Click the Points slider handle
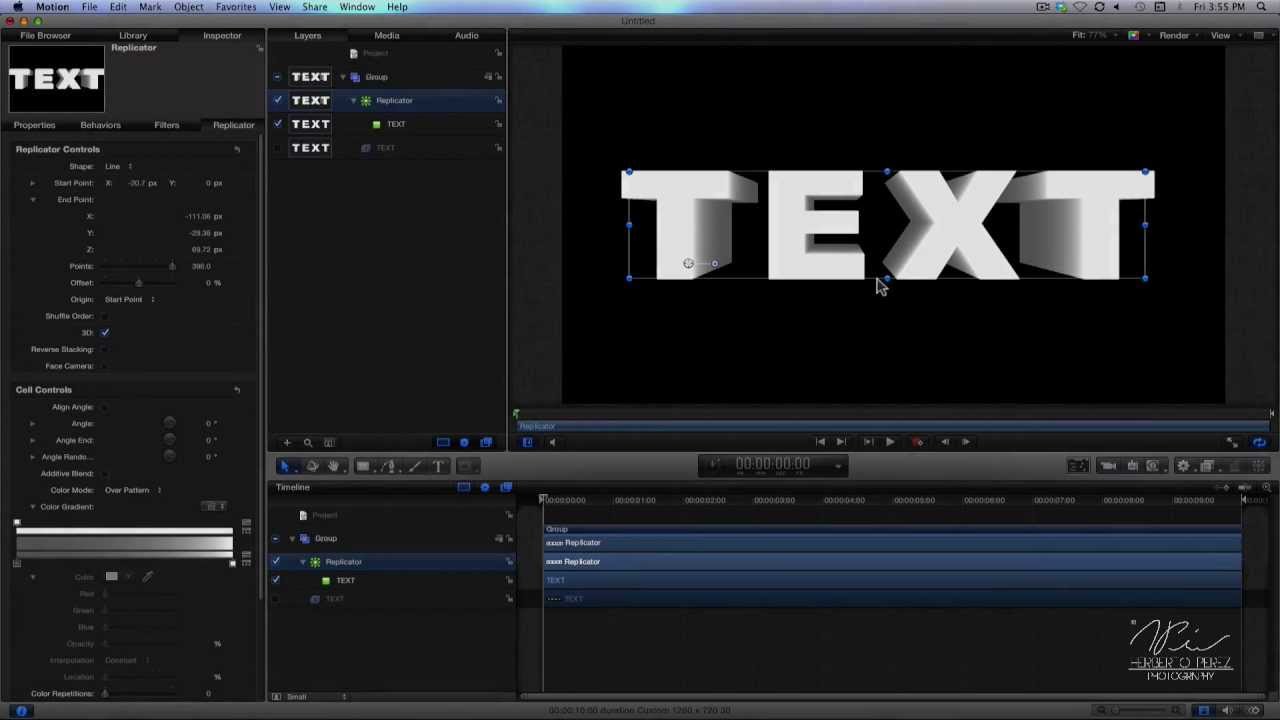 (x=172, y=266)
